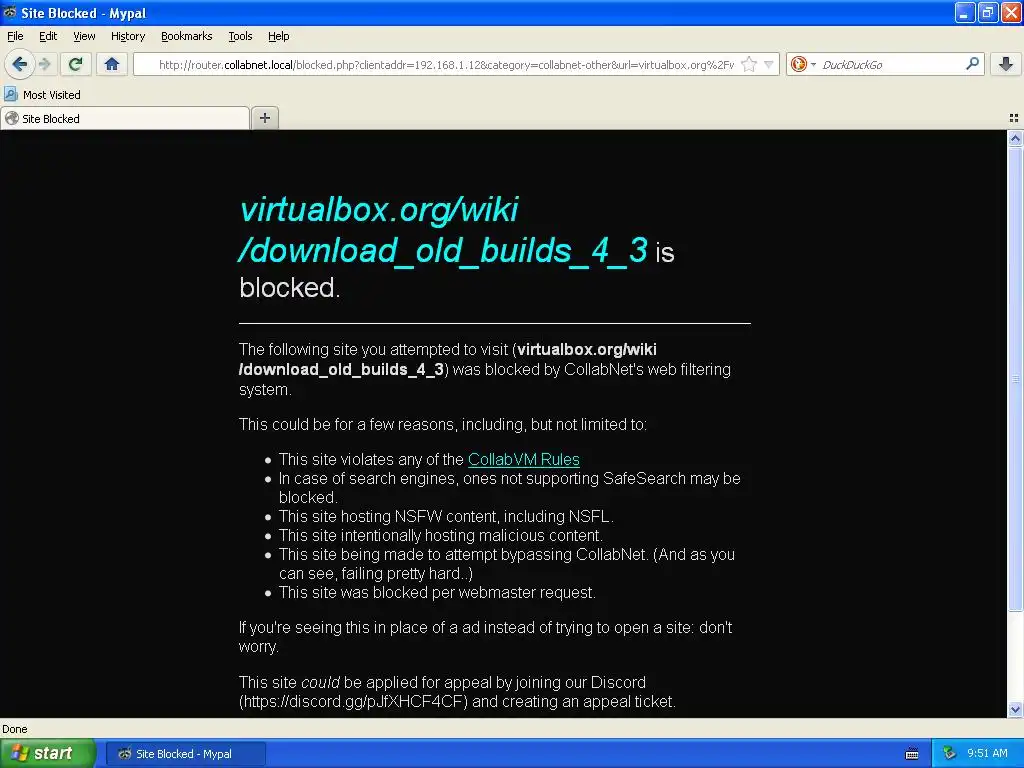Click the Forward navigation arrow
The width and height of the screenshot is (1024, 768).
[44, 64]
